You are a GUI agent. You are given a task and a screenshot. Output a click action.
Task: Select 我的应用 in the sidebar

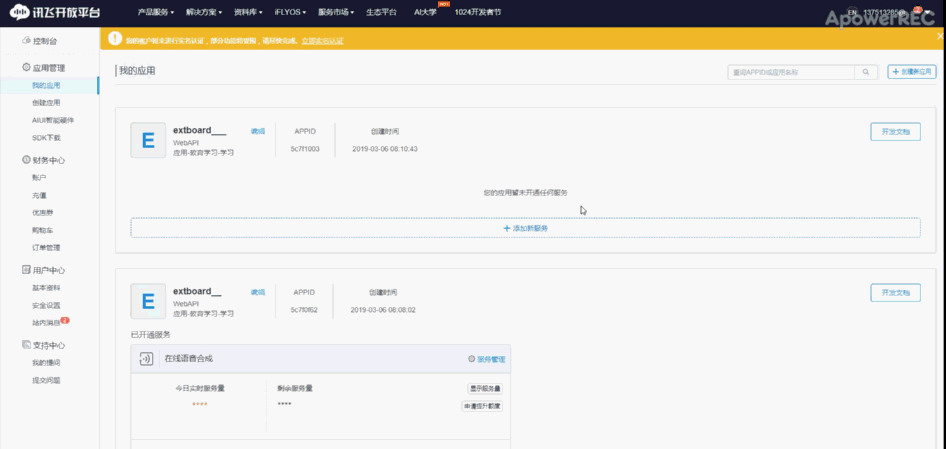pos(46,86)
